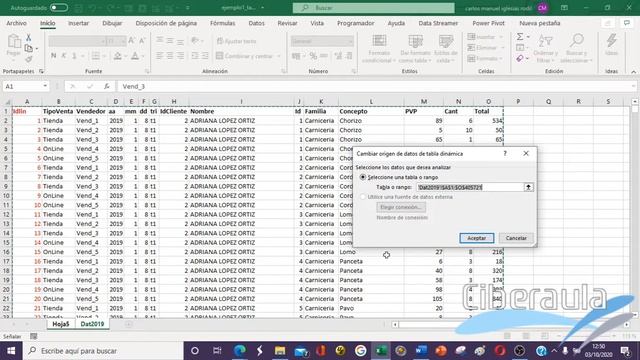Click the fill color bucket icon
This screenshot has width=640, height=360.
[x=118, y=56]
